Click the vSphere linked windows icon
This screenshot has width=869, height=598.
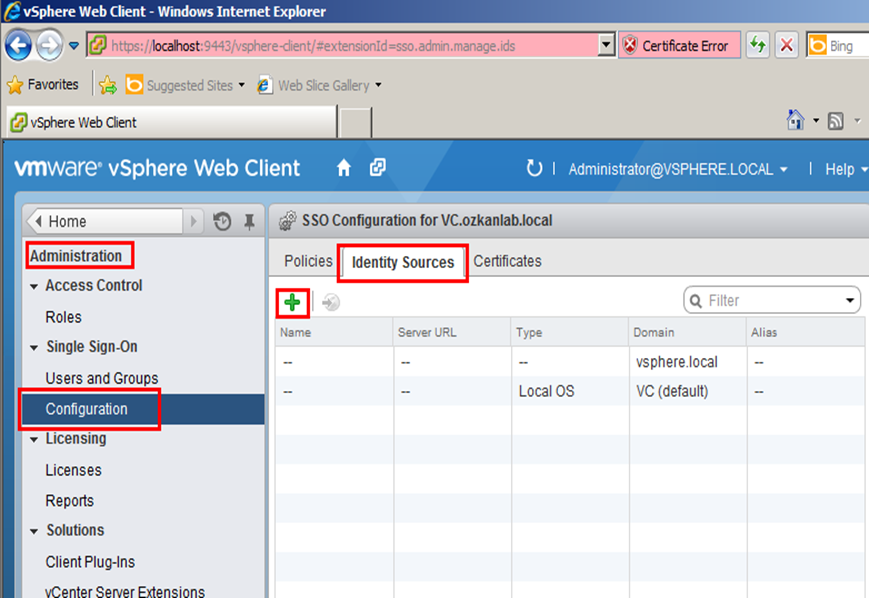[378, 167]
